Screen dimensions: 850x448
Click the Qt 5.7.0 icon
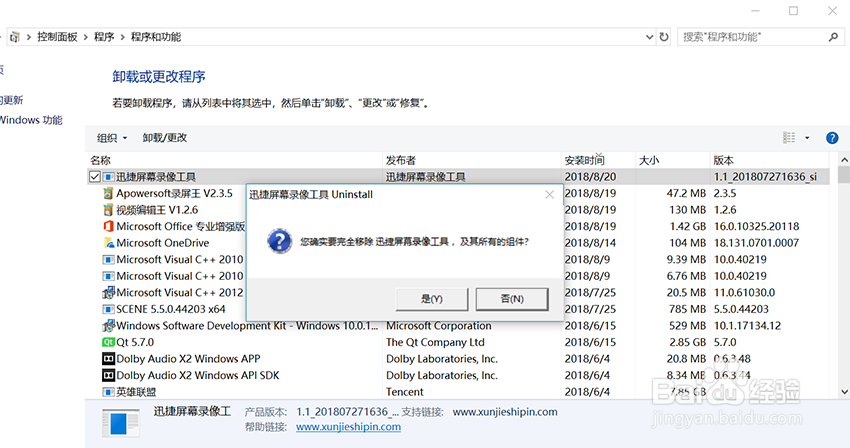point(108,342)
